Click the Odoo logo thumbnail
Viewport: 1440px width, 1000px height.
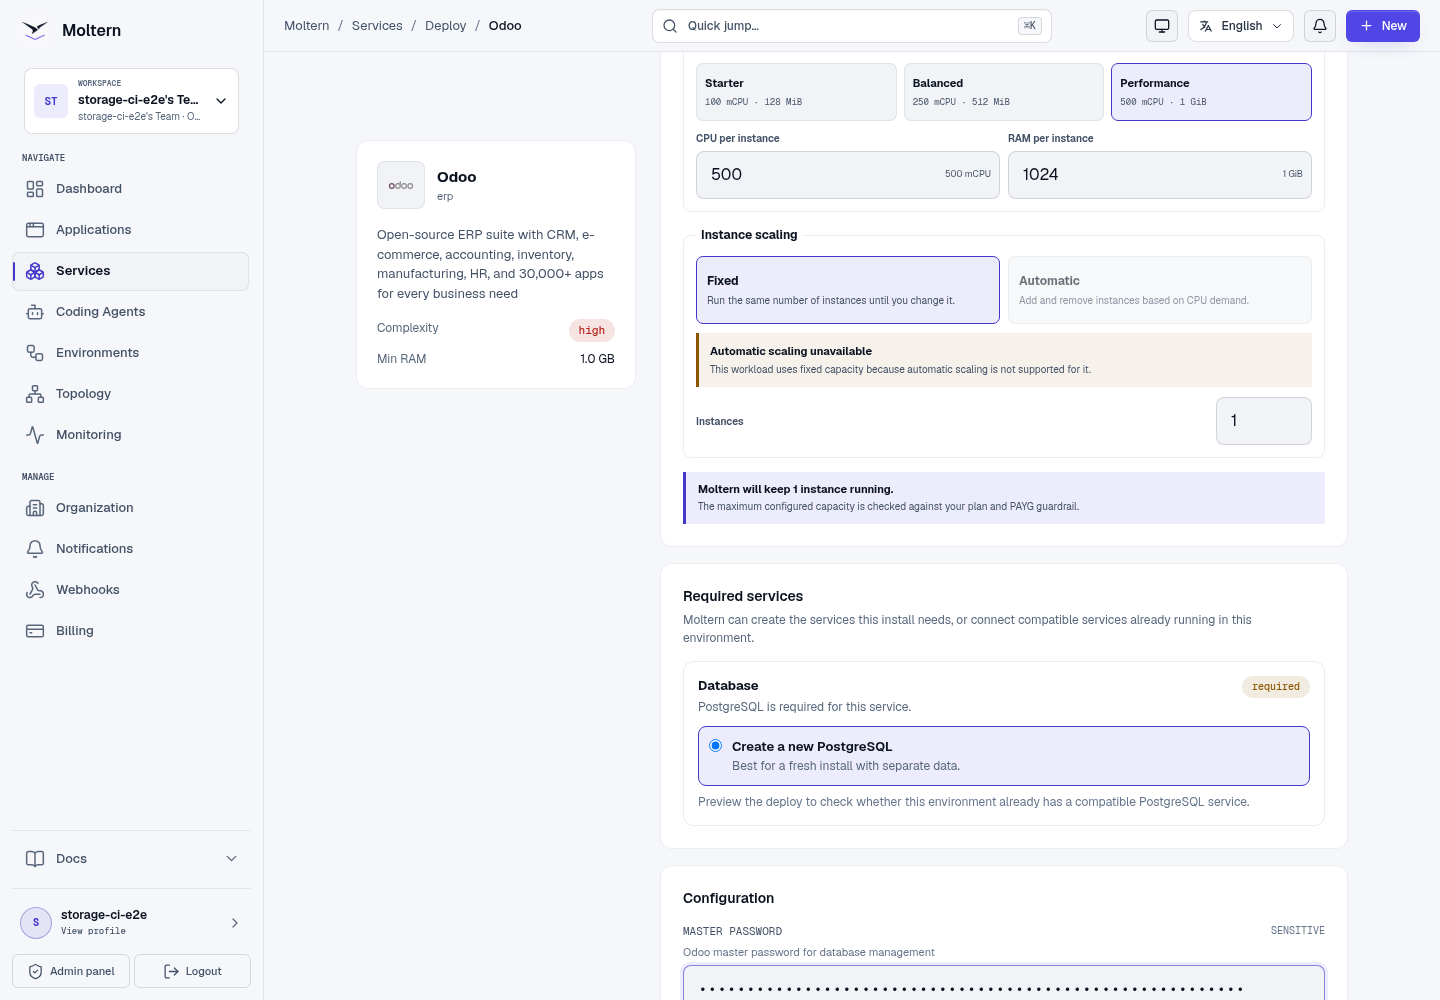401,185
